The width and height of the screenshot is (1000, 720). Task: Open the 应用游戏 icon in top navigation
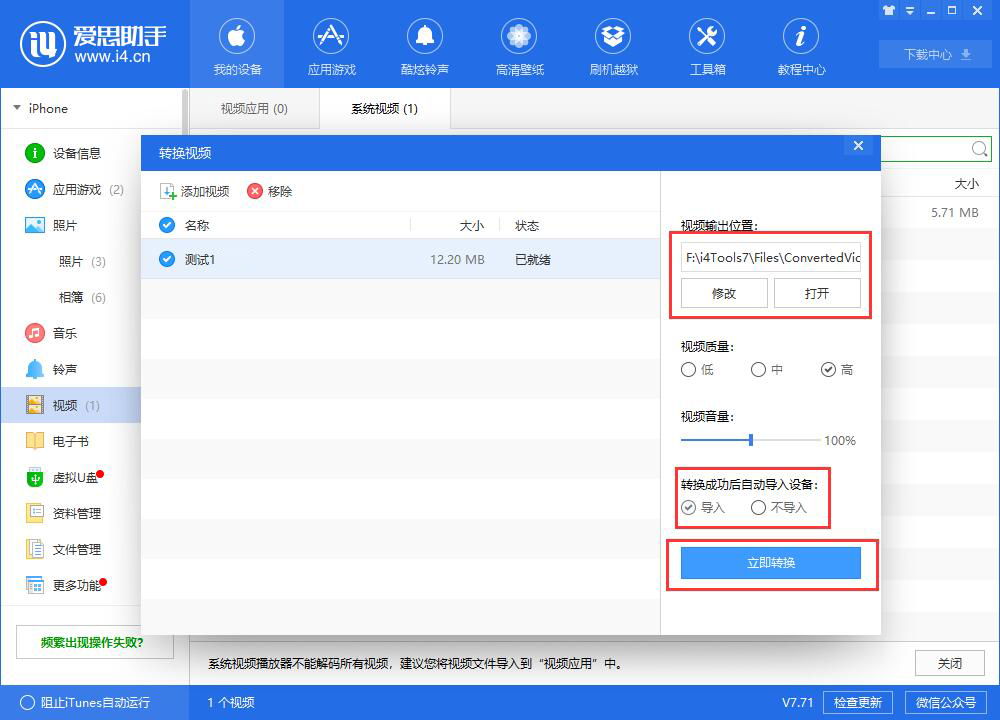pyautogui.click(x=330, y=44)
